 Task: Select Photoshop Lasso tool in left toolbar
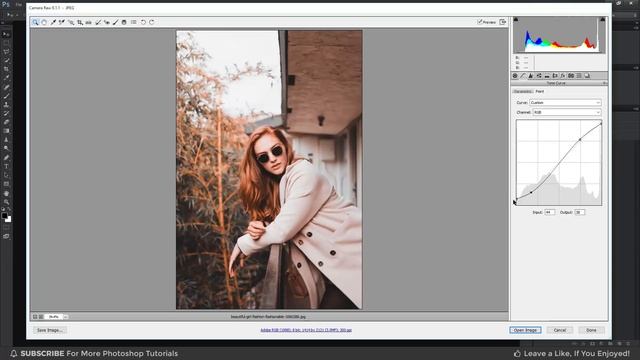6,51
